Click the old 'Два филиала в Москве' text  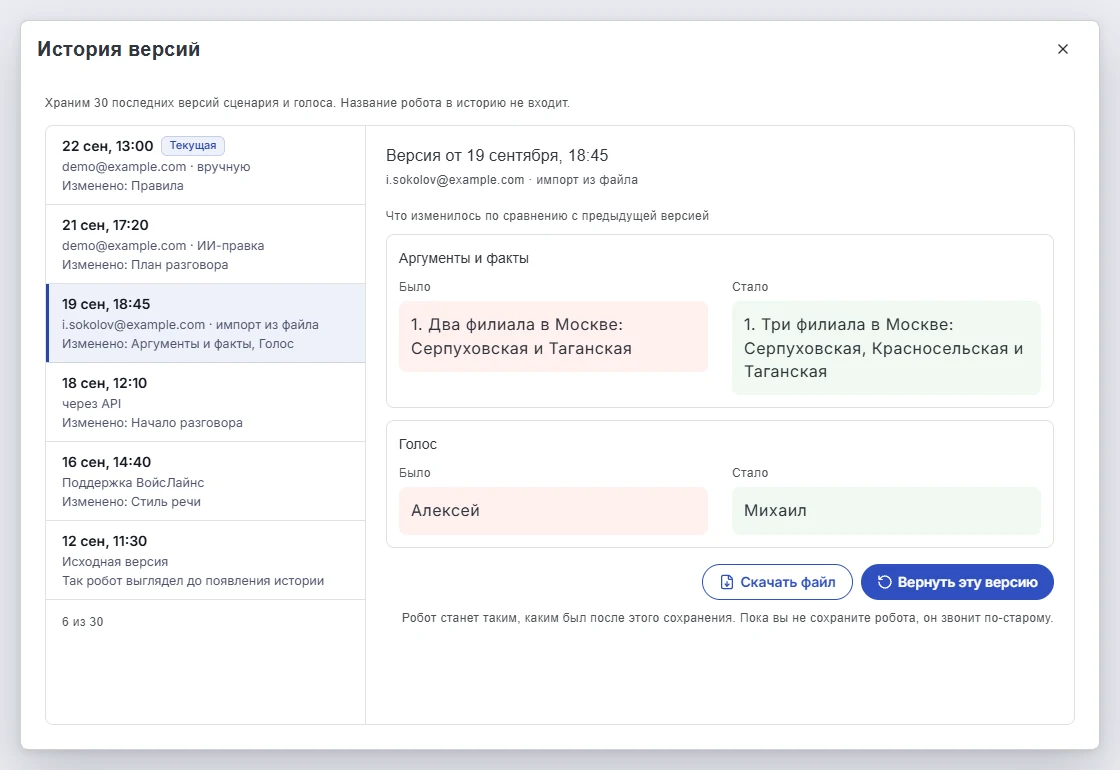coord(554,336)
